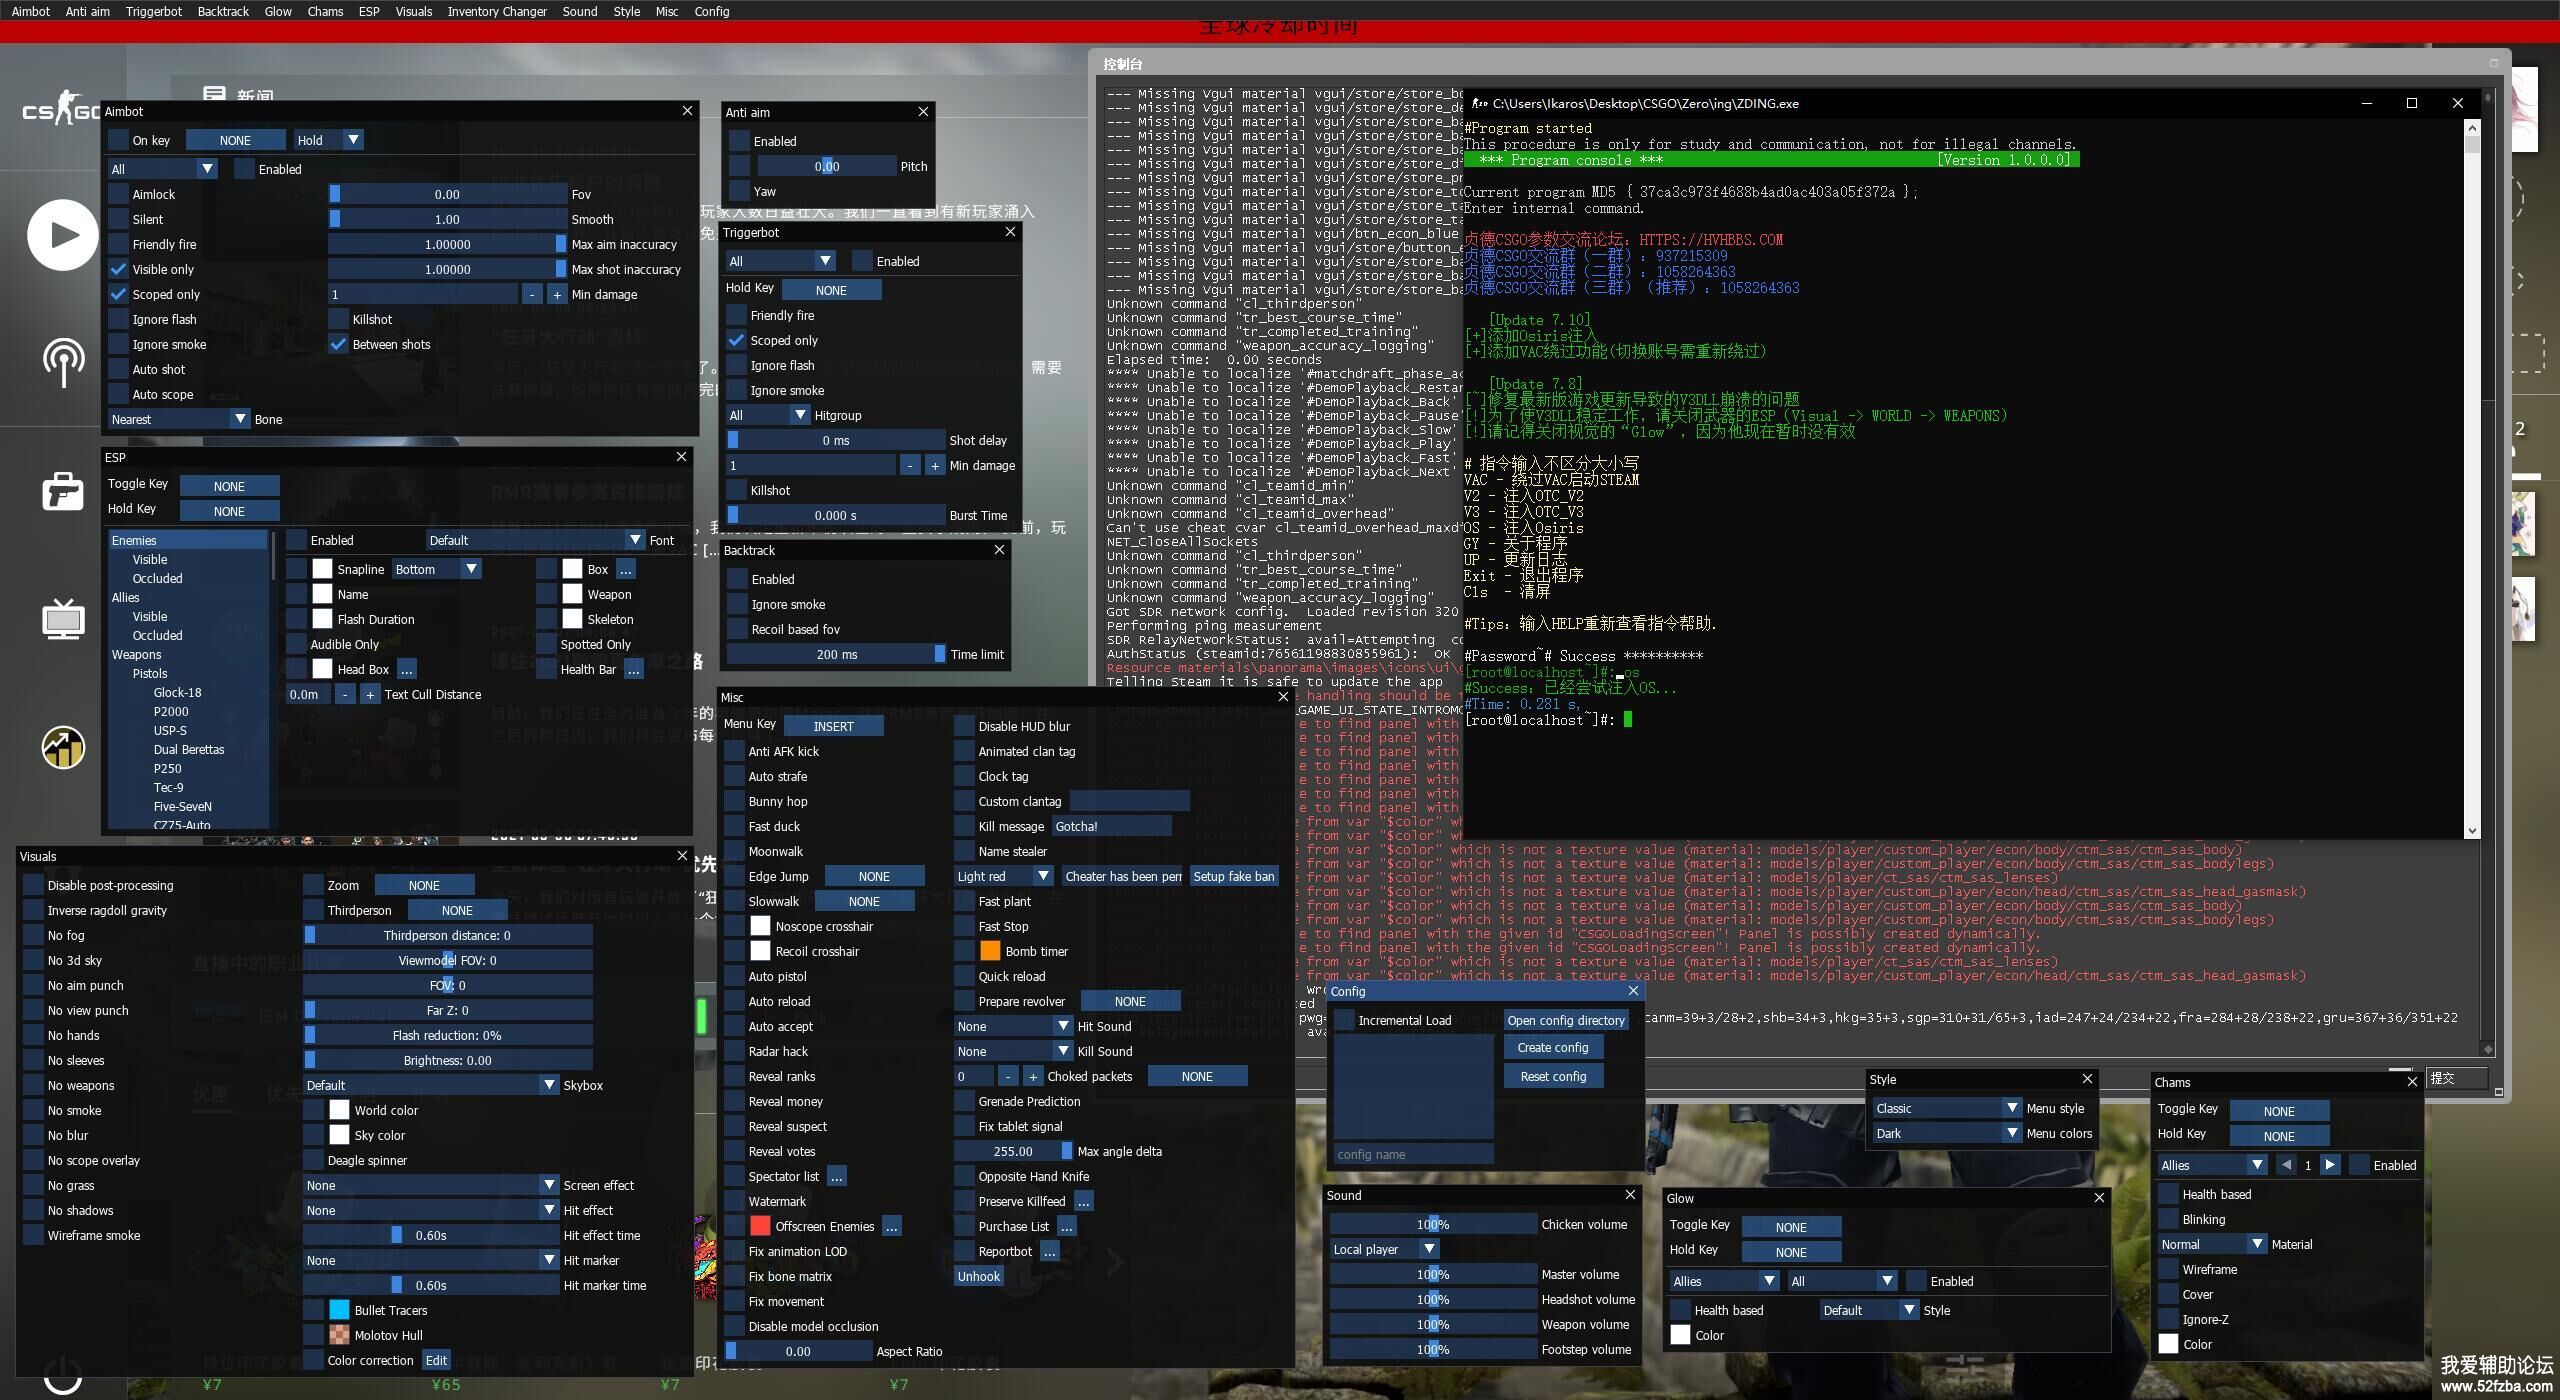This screenshot has width=2560, height=1400.
Task: Toggle Bunny hop checkbox
Action: pyautogui.click(x=735, y=802)
